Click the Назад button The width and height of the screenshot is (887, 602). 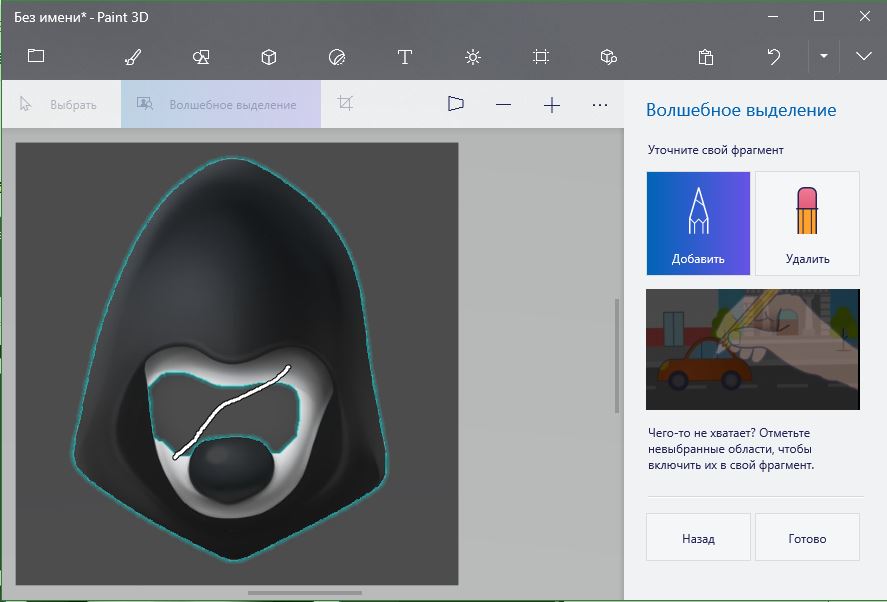(698, 538)
